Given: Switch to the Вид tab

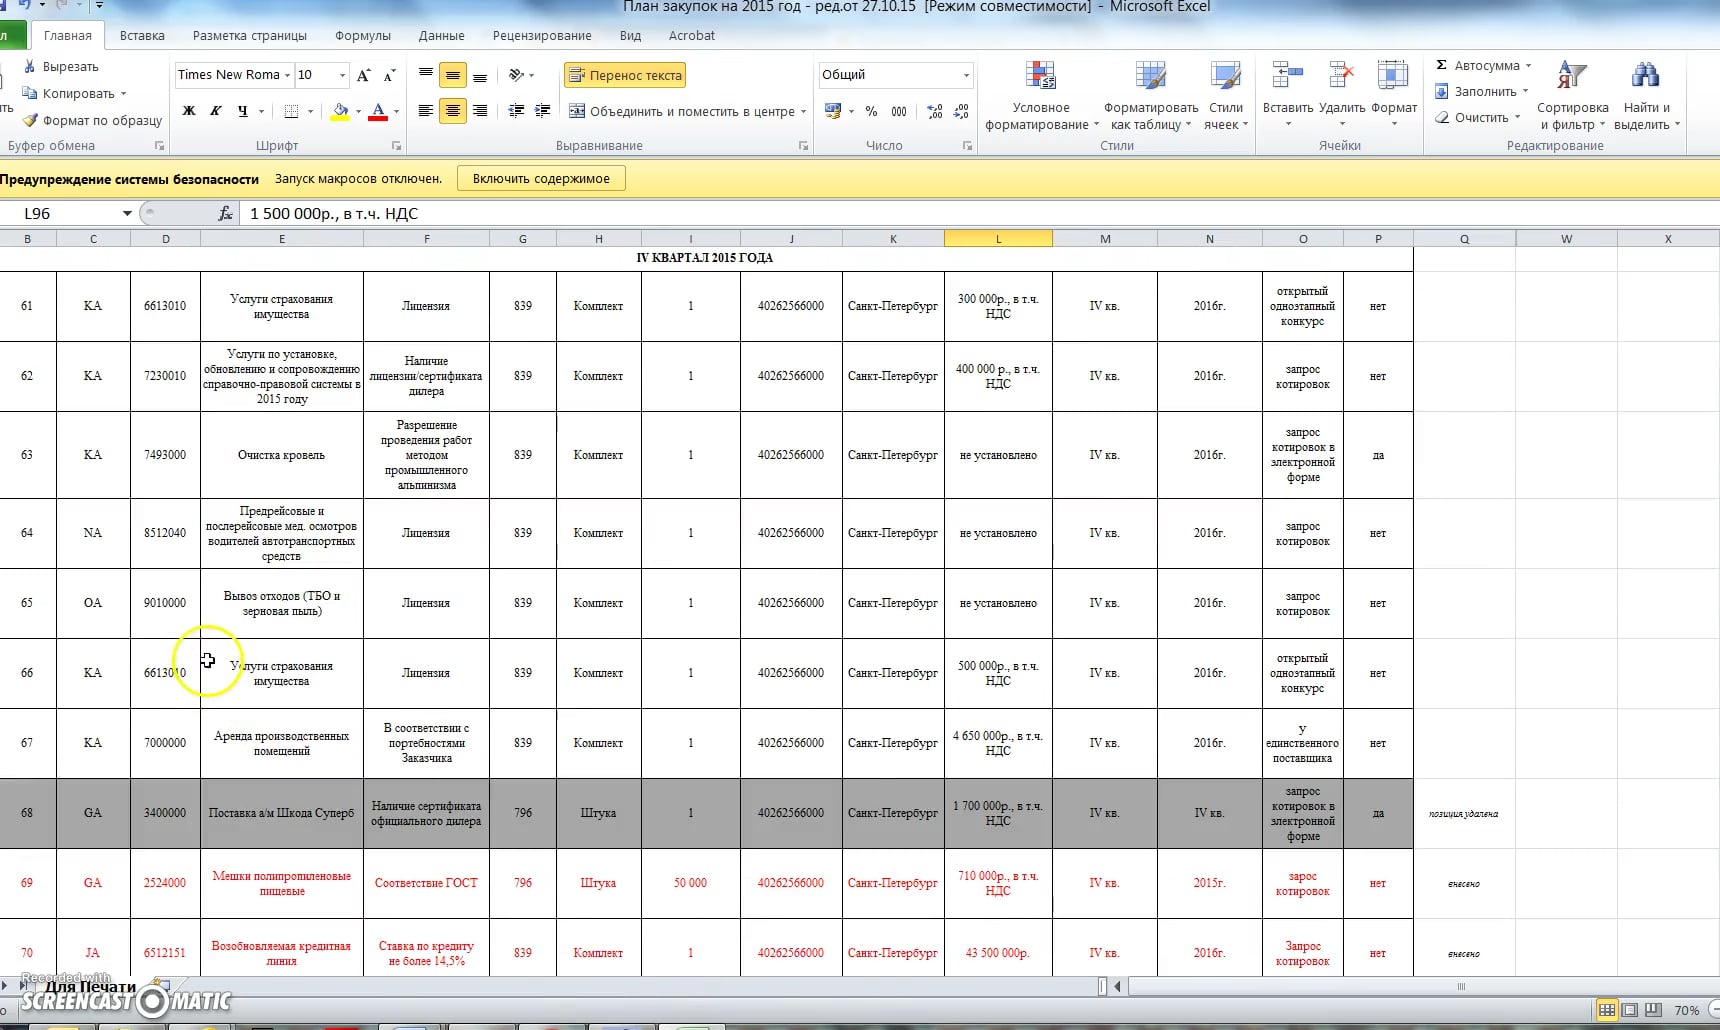Looking at the screenshot, I should pos(630,35).
